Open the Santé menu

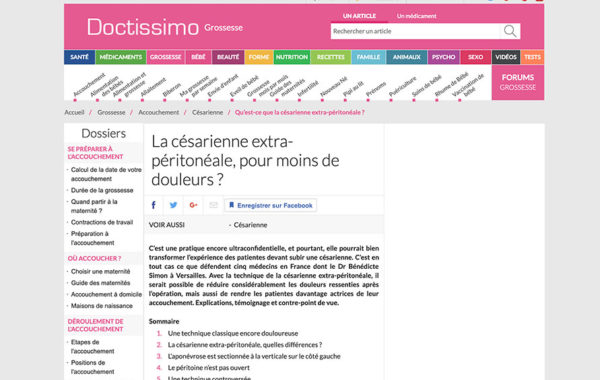pyautogui.click(x=80, y=57)
